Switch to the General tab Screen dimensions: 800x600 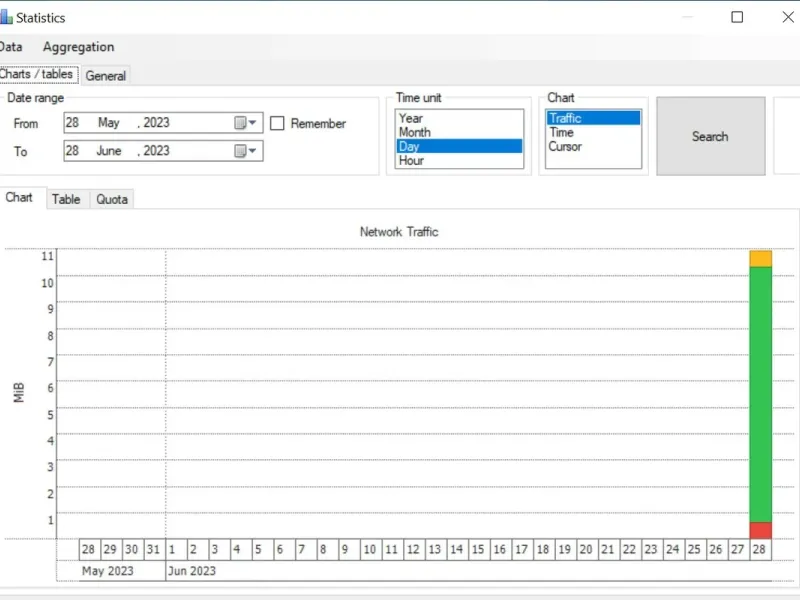106,76
